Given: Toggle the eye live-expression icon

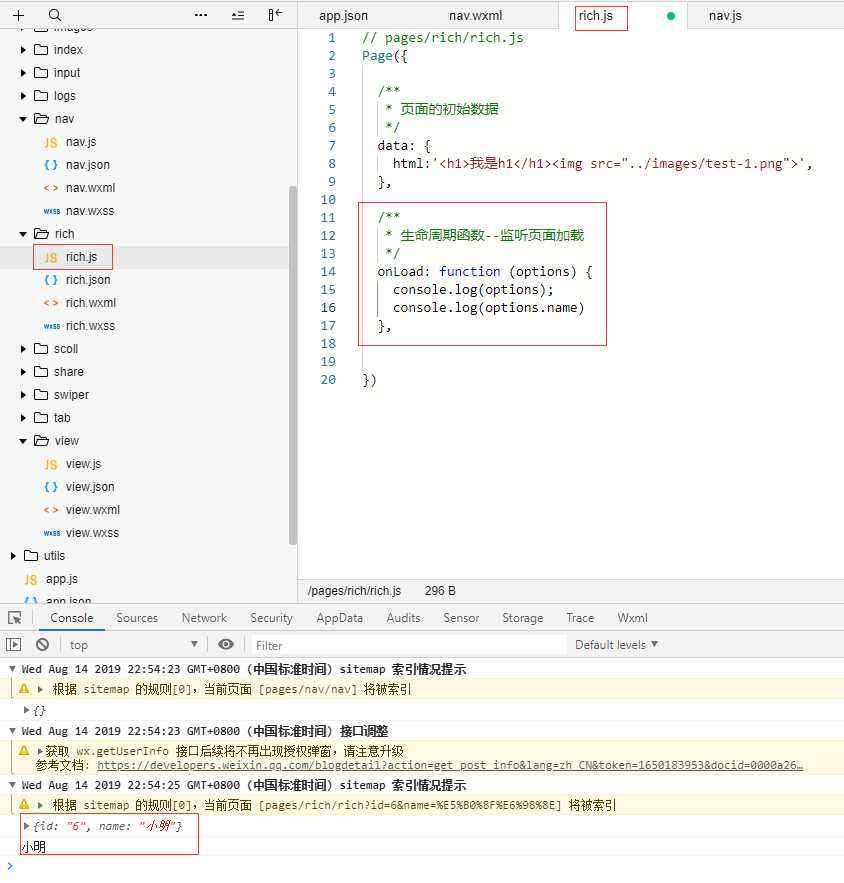Looking at the screenshot, I should click(226, 644).
